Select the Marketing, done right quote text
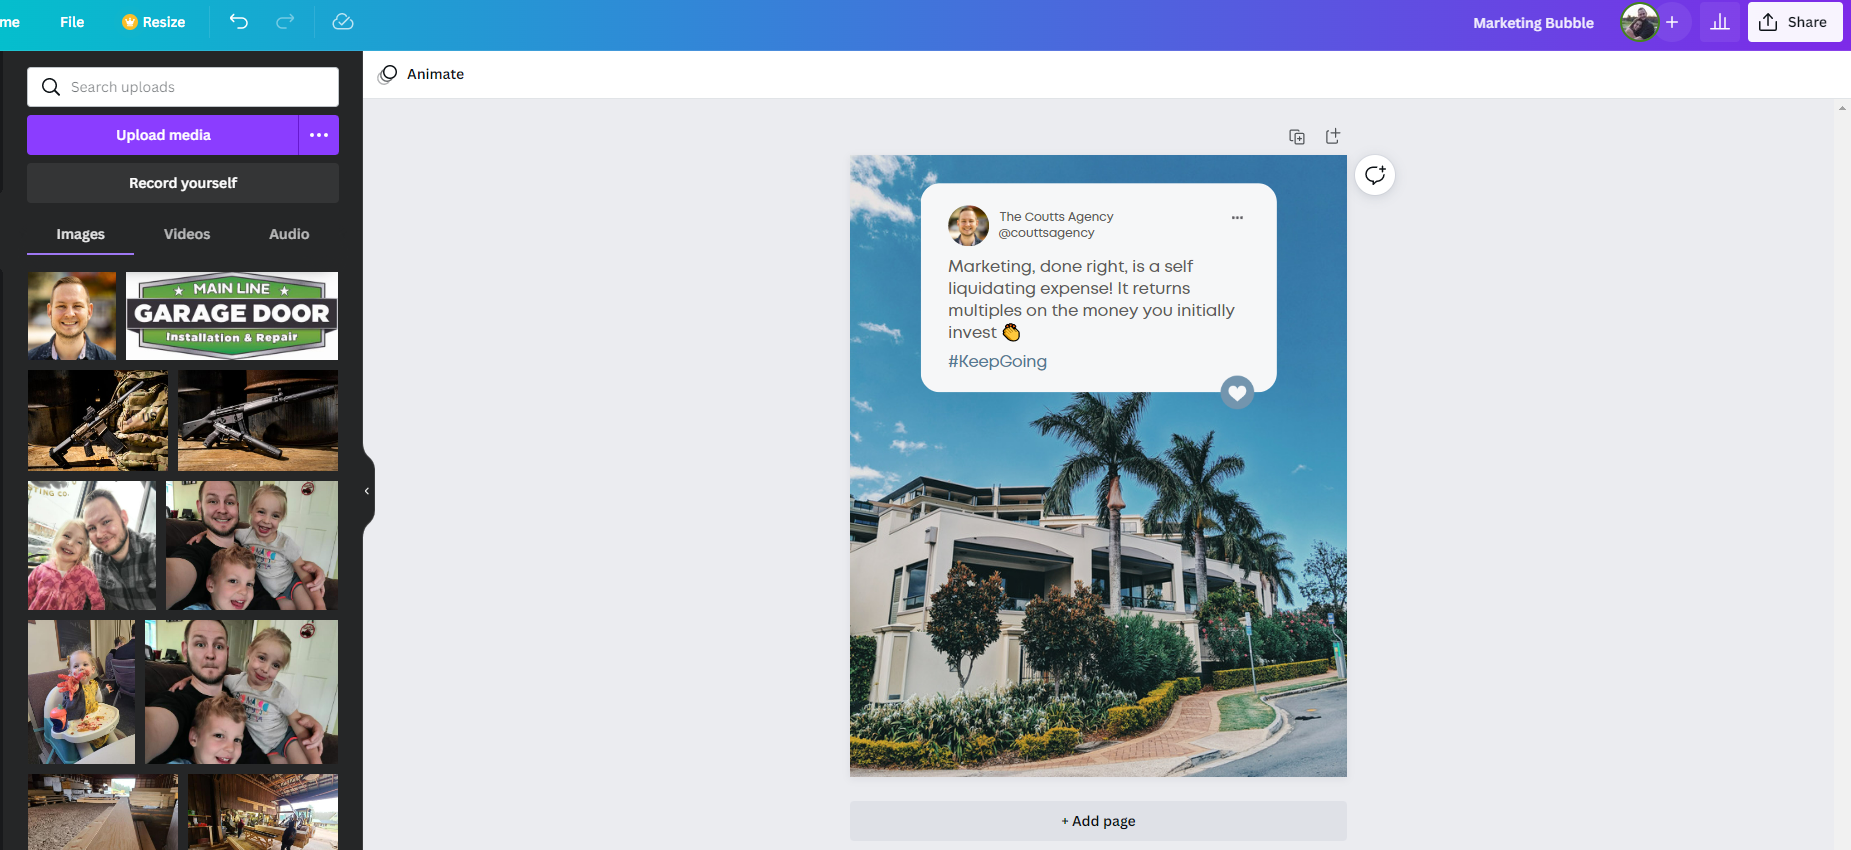The image size is (1851, 850). tap(1091, 299)
